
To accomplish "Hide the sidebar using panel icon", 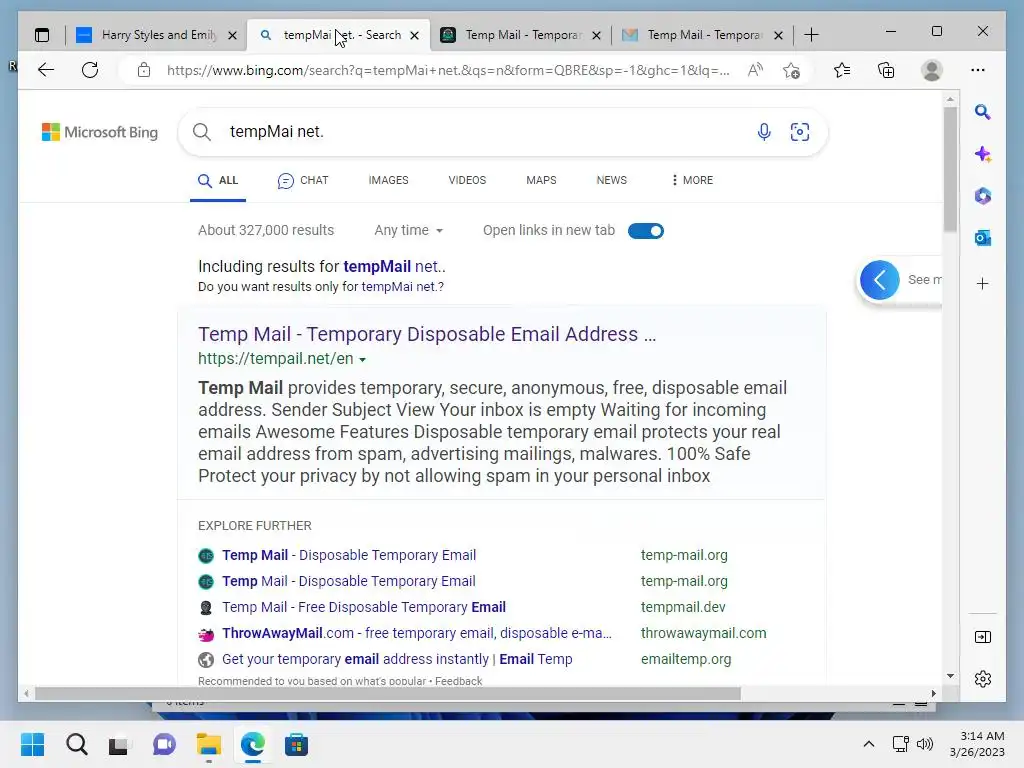I will coord(982,637).
